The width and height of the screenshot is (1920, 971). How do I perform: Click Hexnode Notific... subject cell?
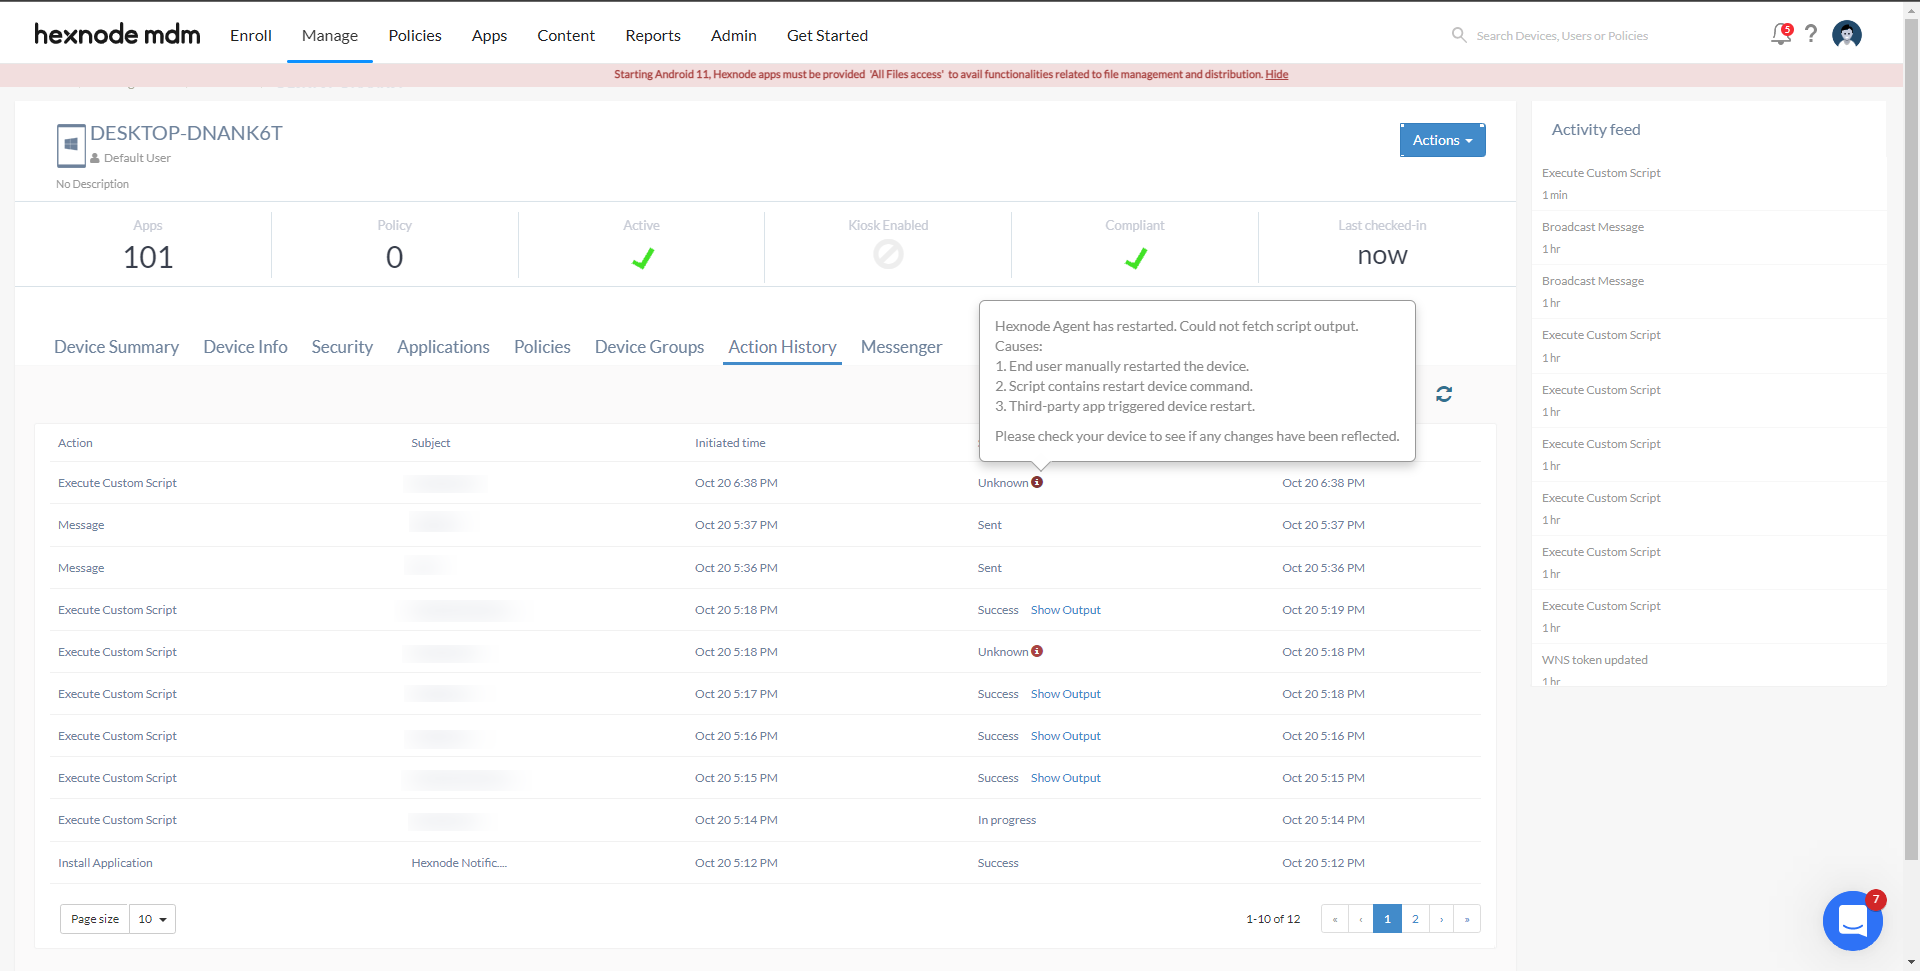[459, 863]
